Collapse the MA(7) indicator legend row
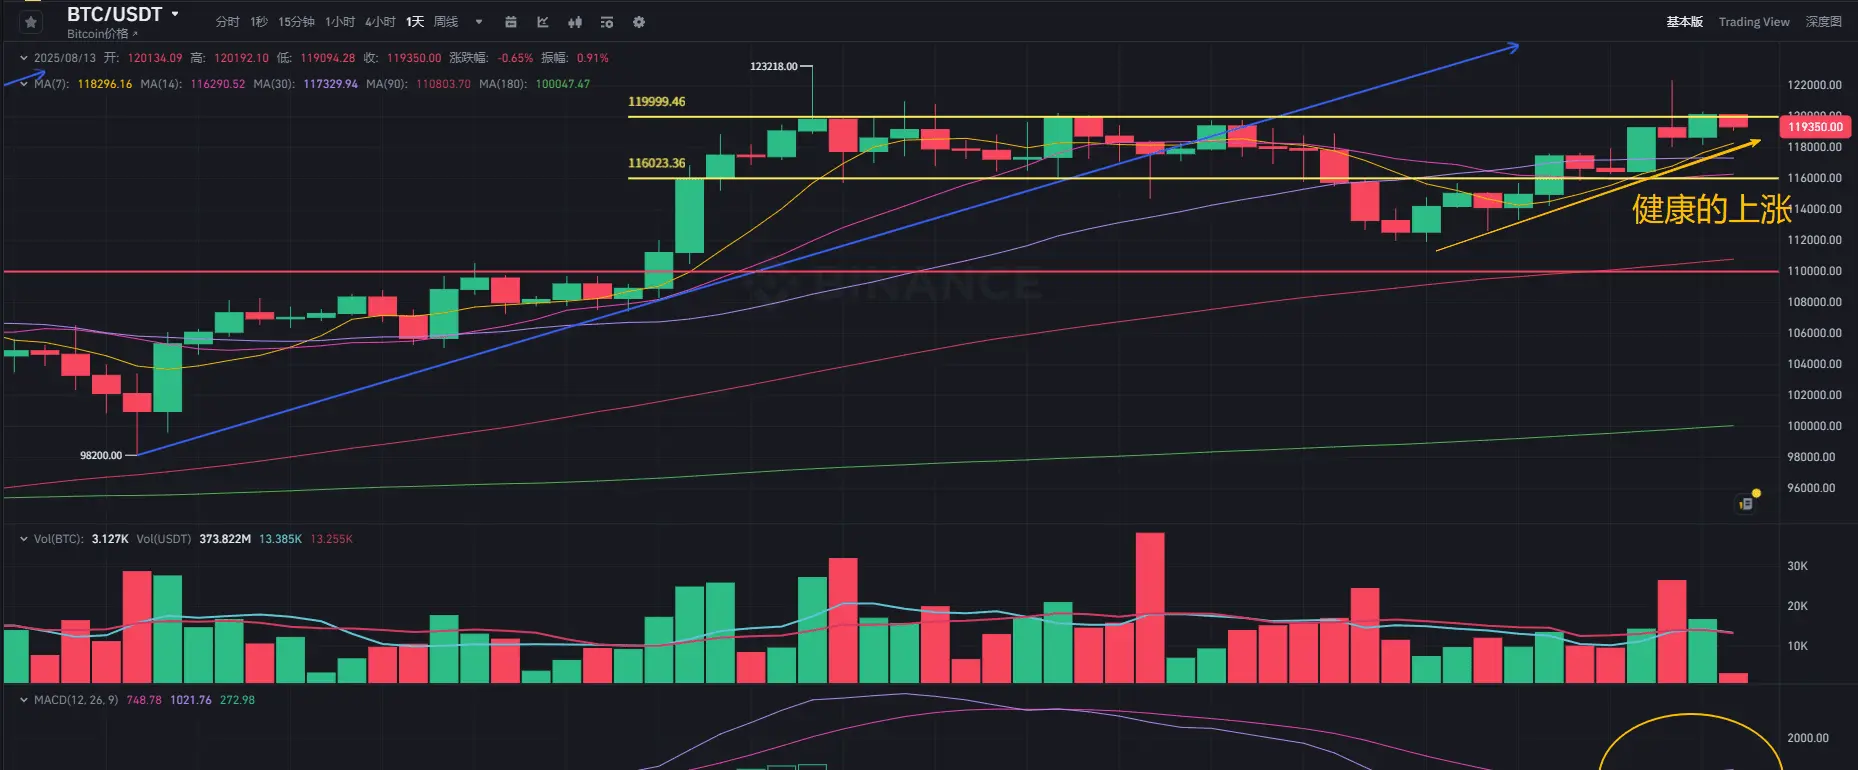This screenshot has width=1858, height=770. [24, 84]
